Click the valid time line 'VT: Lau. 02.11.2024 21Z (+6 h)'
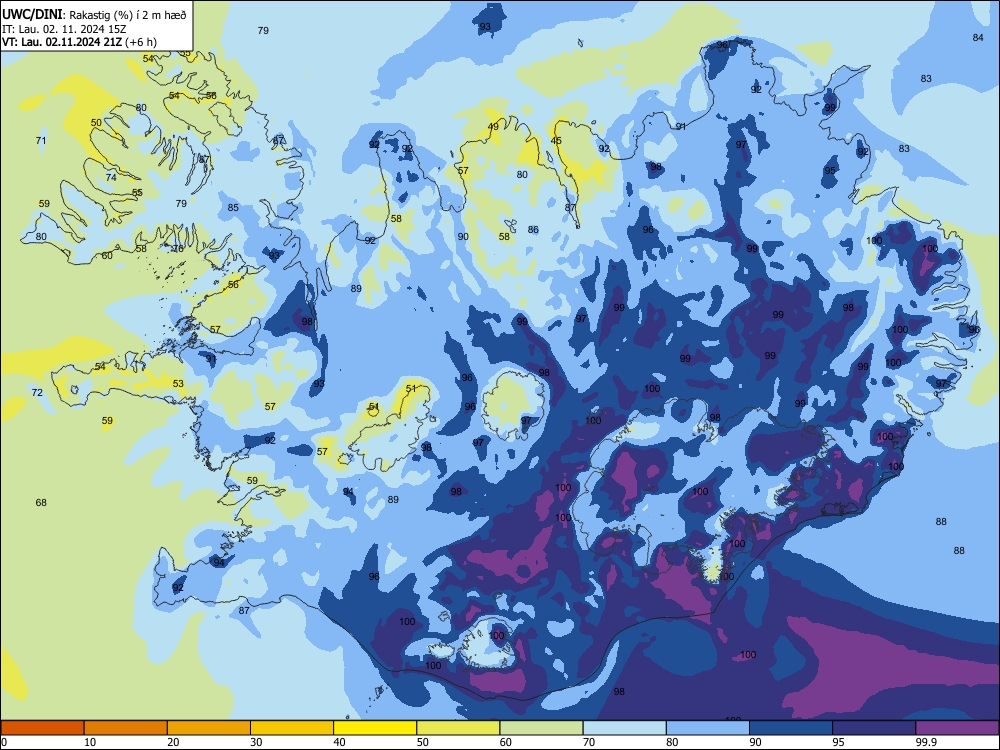Image resolution: width=1000 pixels, height=750 pixels. pyautogui.click(x=79, y=42)
